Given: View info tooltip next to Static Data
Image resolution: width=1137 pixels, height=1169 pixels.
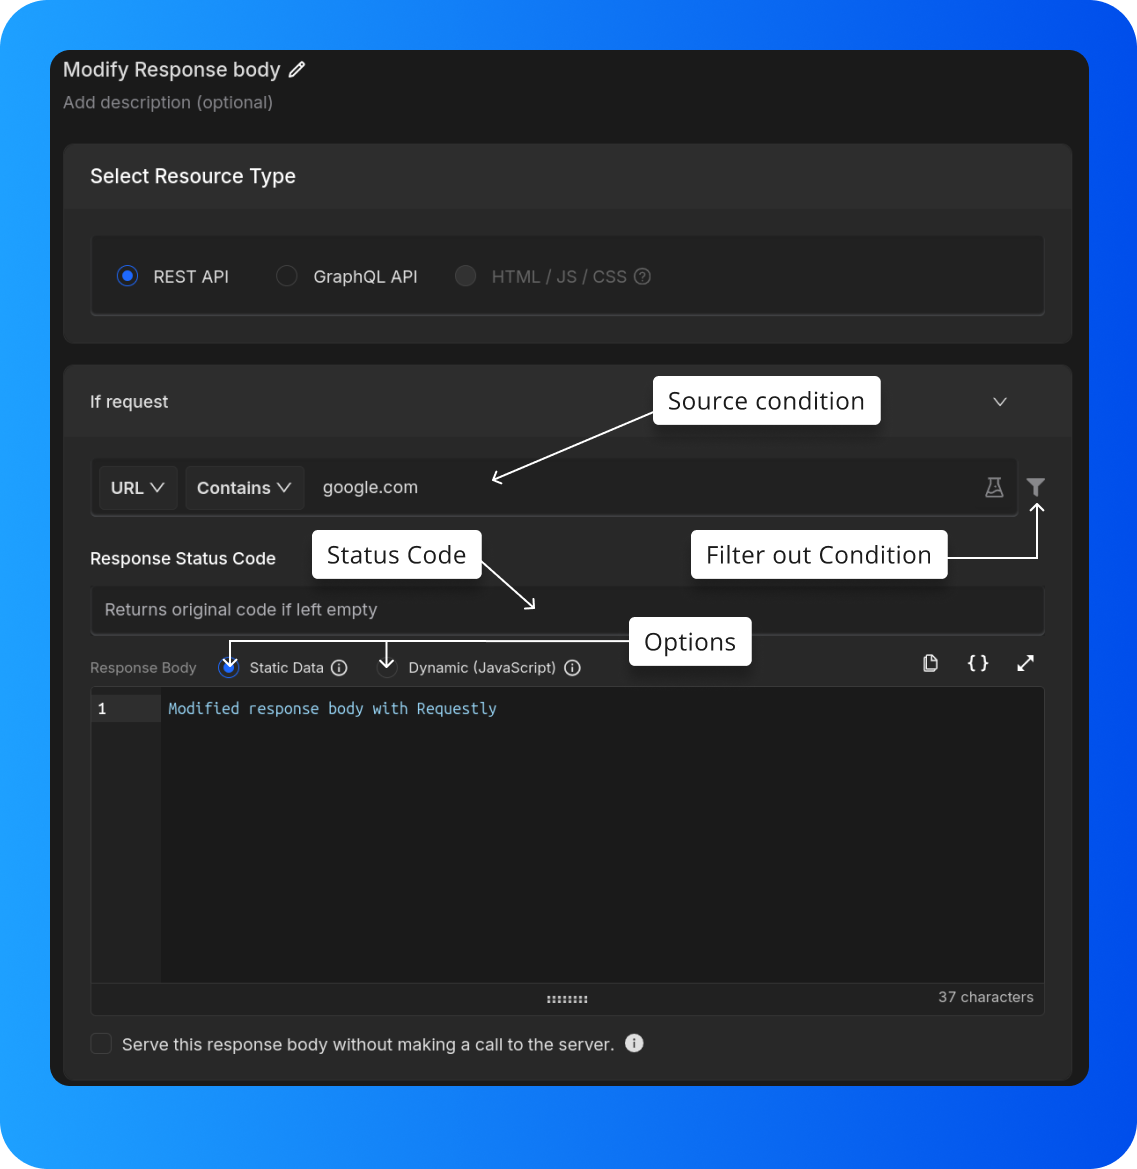Looking at the screenshot, I should tap(339, 667).
